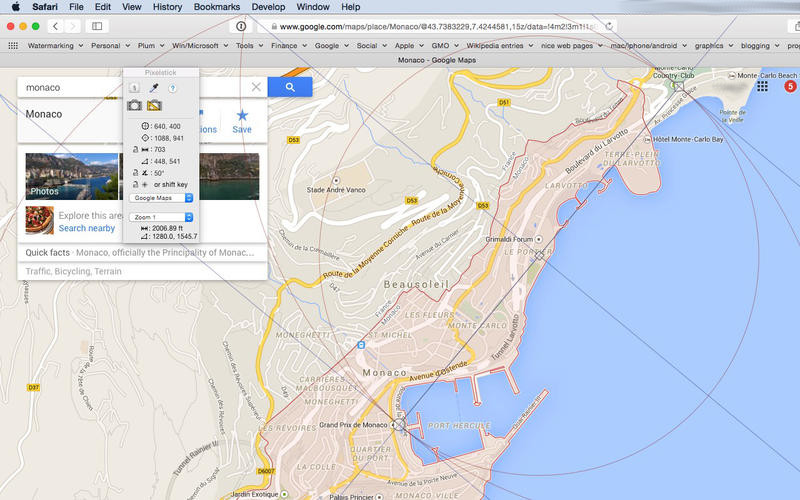
Task: Open the Favorites grid icon in bookmarks bar
Action: pos(13,45)
